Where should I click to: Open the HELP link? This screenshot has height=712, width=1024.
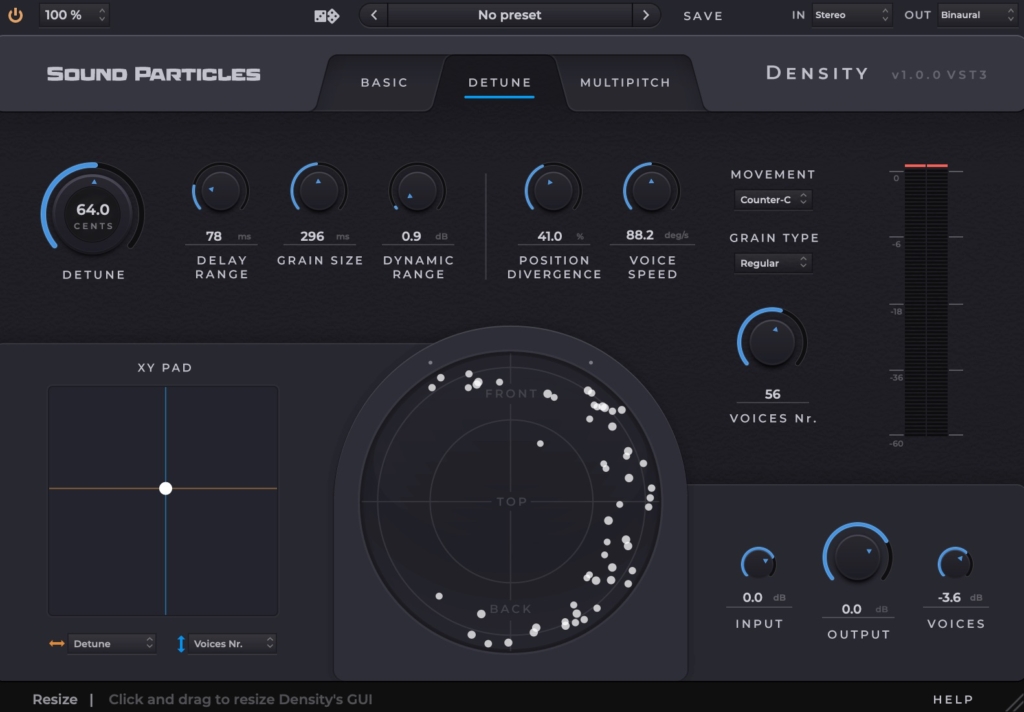pyautogui.click(x=952, y=699)
